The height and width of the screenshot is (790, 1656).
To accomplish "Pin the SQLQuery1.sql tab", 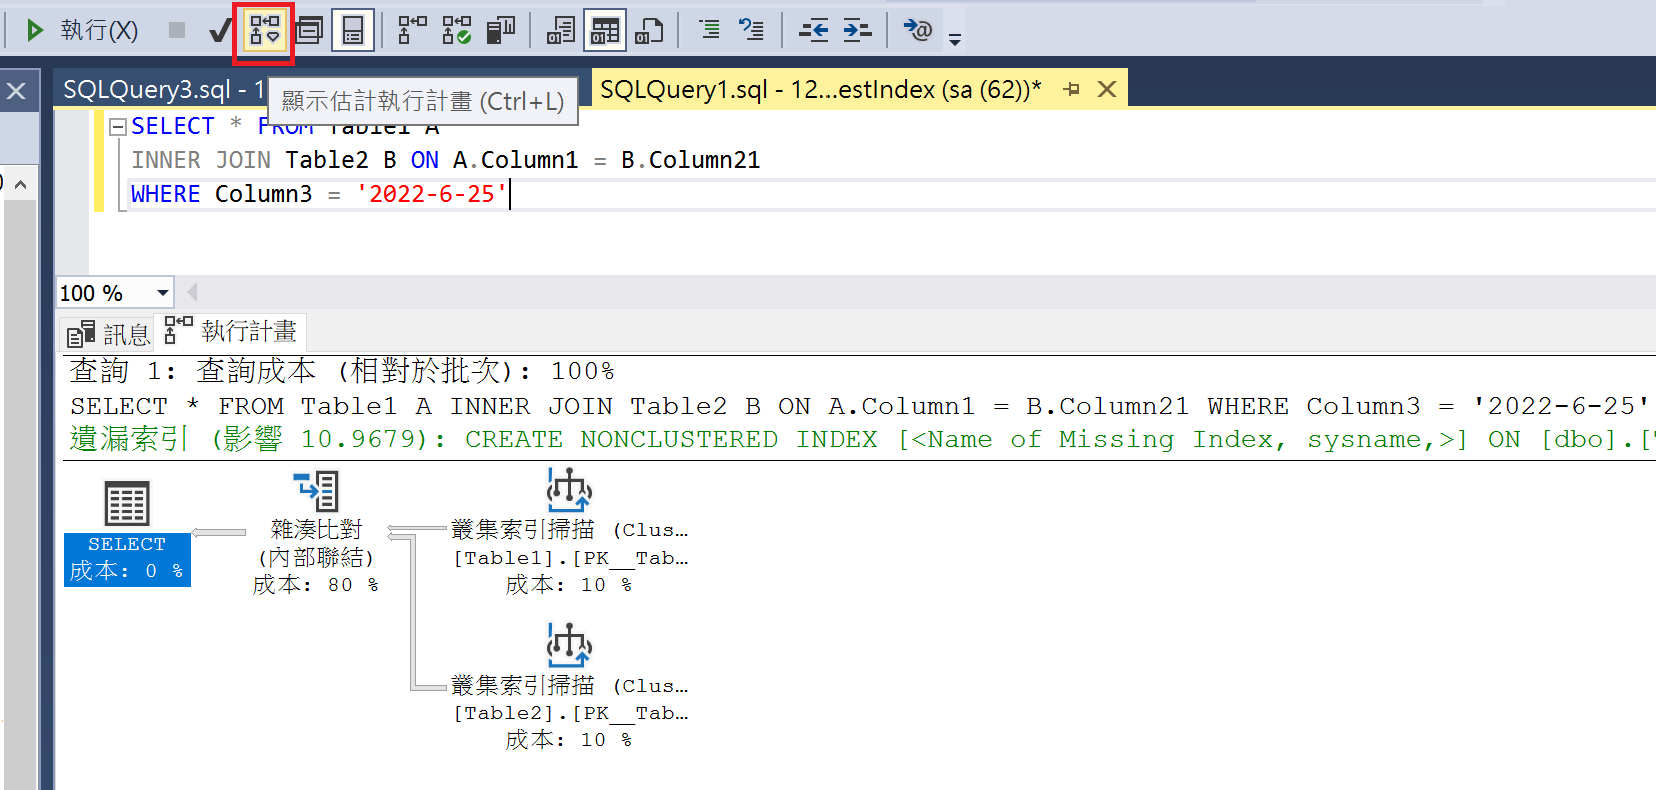I will coord(1071,89).
